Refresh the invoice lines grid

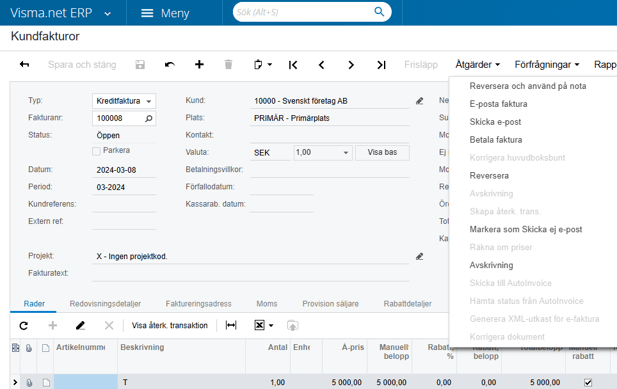click(x=24, y=325)
